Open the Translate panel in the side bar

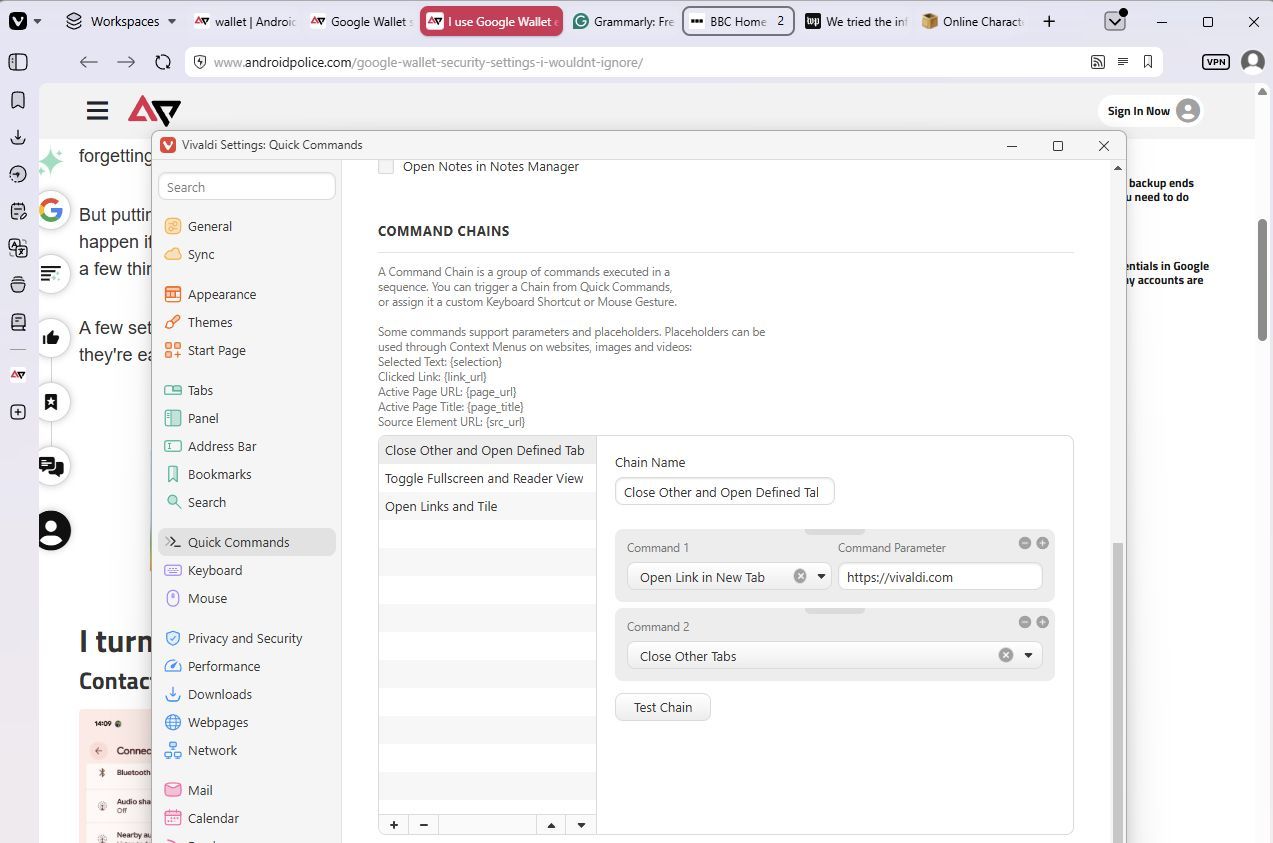point(18,248)
